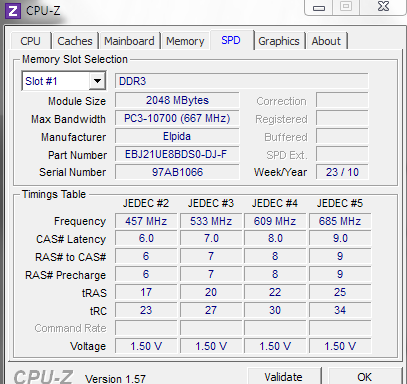This screenshot has height=384, width=407.
Task: Click tRC value 23
Action: 146,310
